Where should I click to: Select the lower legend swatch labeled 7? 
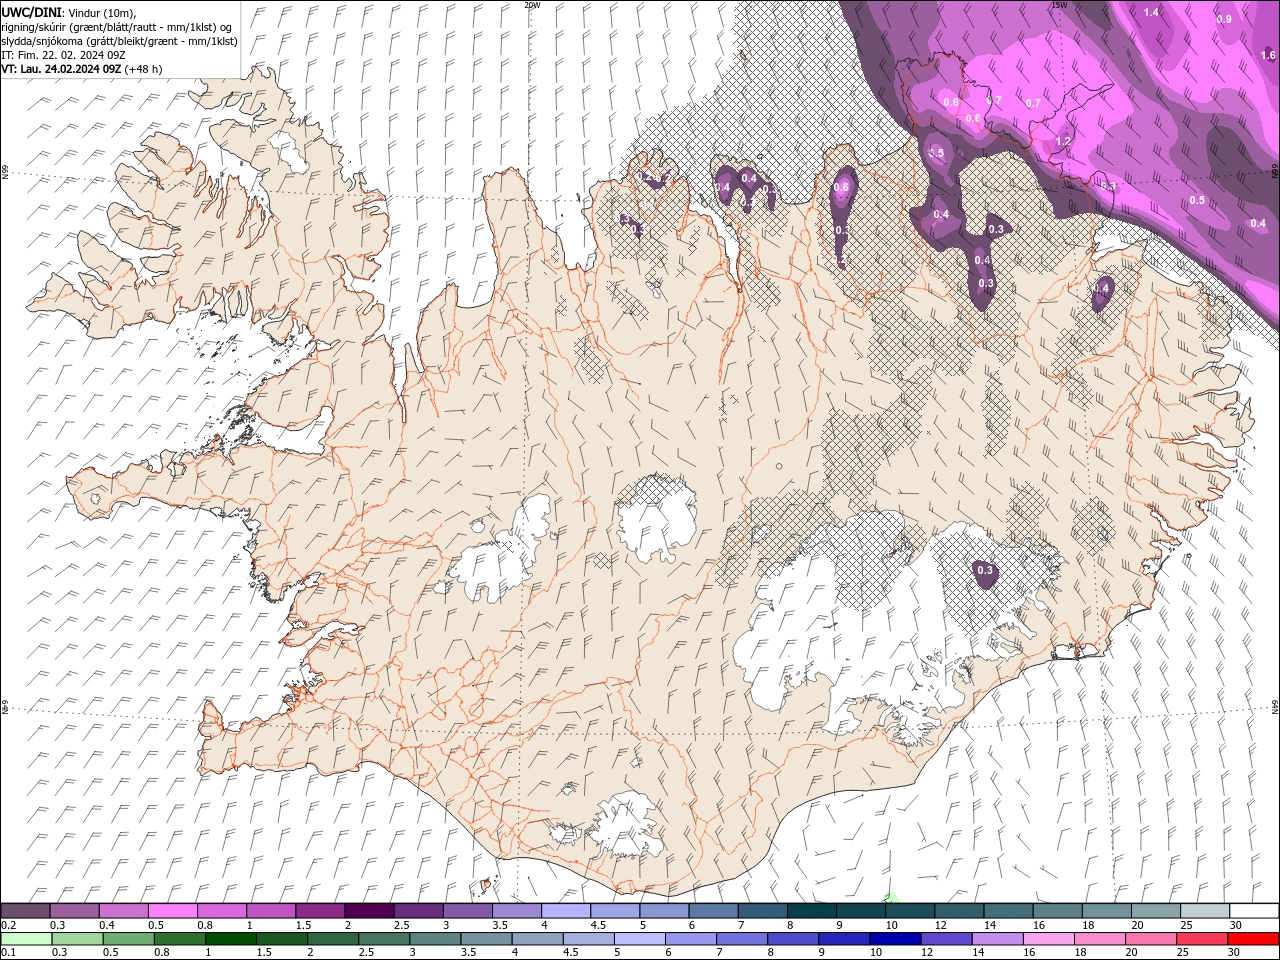pyautogui.click(x=741, y=939)
